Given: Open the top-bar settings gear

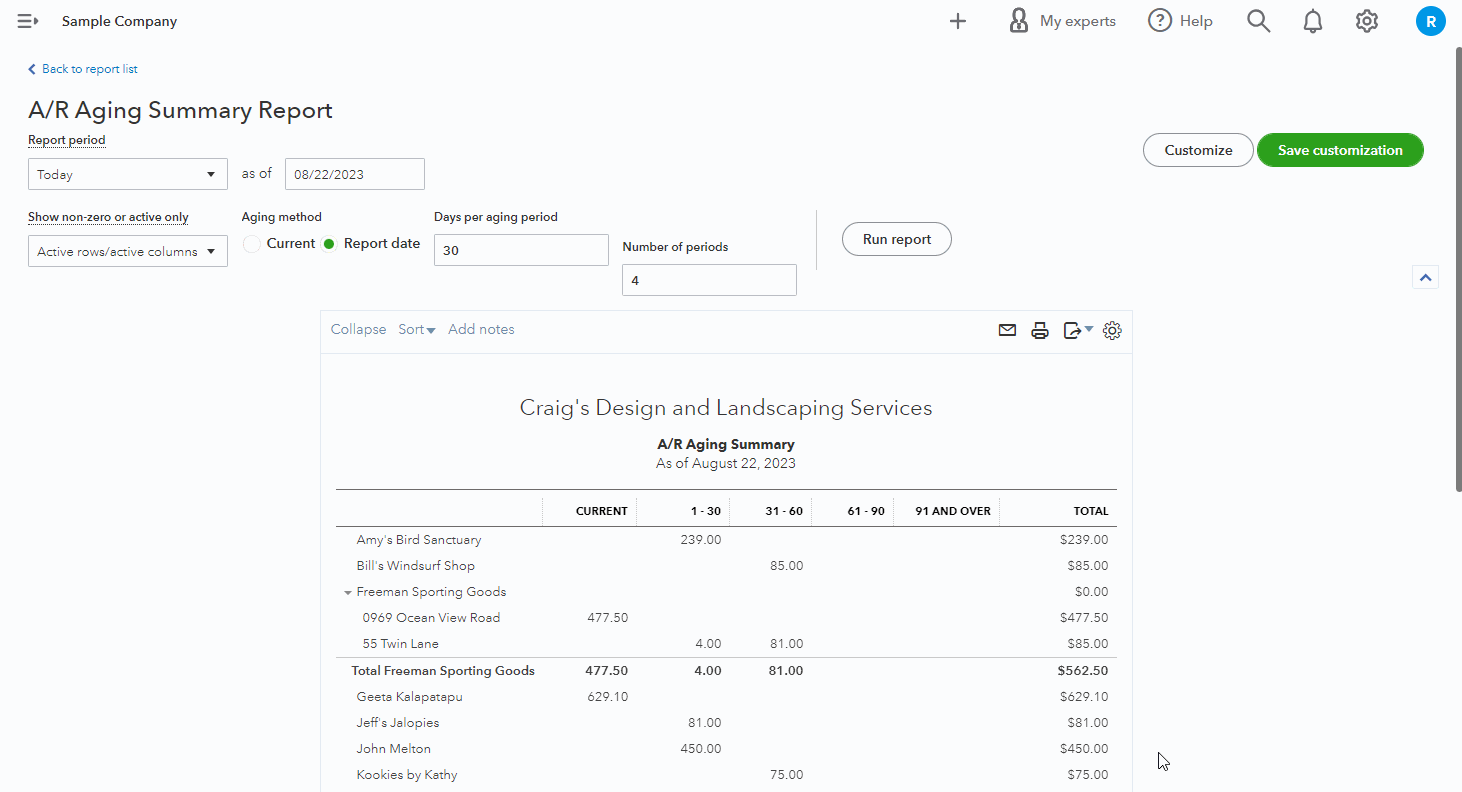Looking at the screenshot, I should click(x=1367, y=21).
